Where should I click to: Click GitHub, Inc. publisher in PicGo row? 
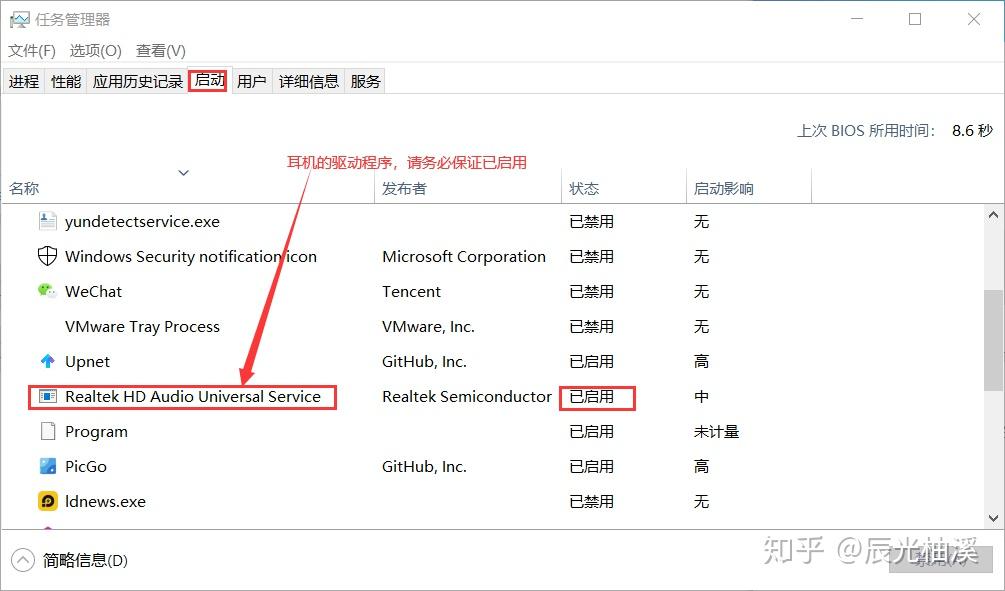tap(424, 467)
